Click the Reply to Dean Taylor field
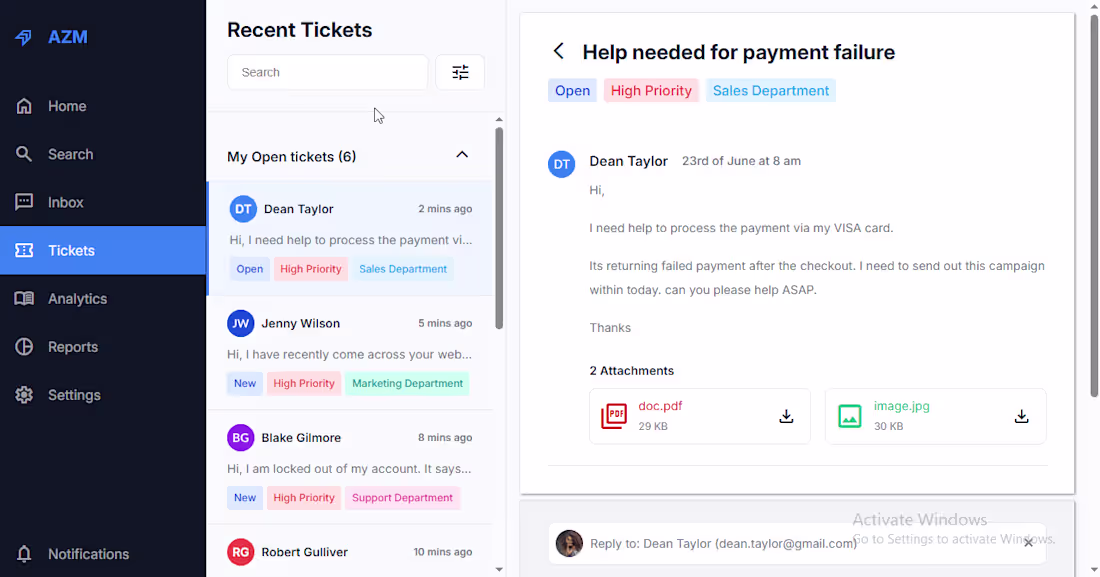 click(x=797, y=543)
